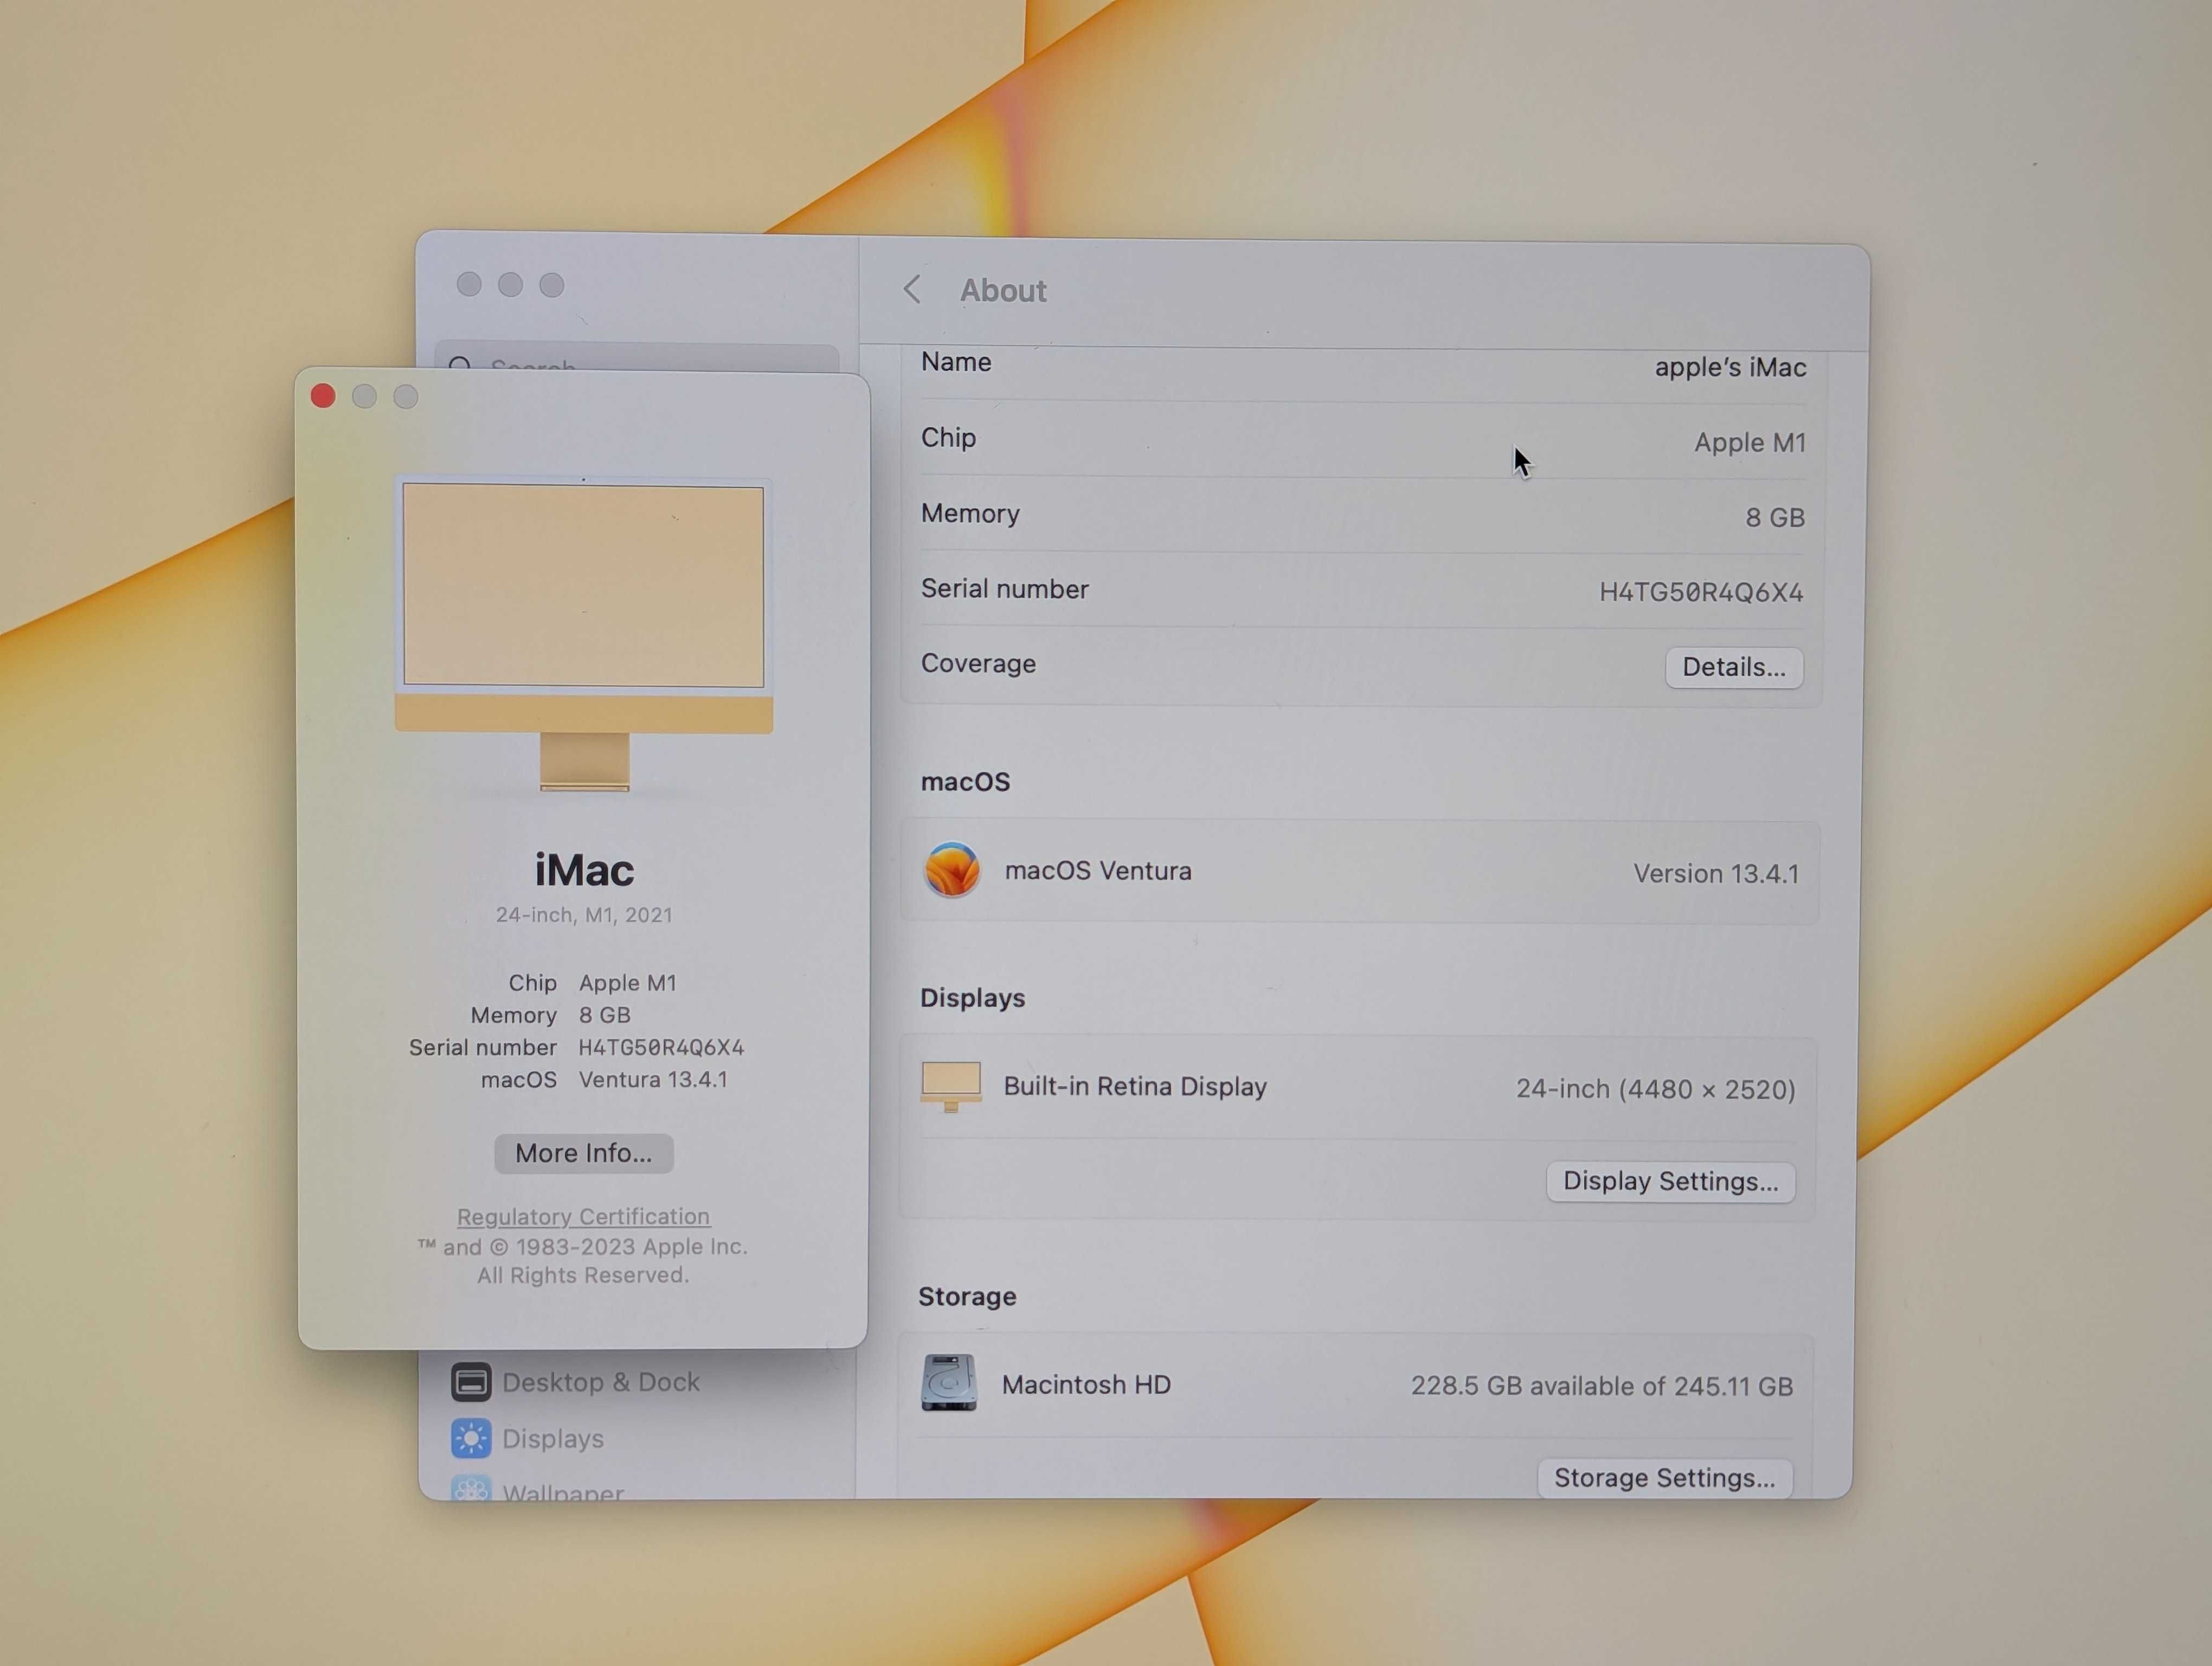
Task: Click More Info… in iMac window
Action: pyautogui.click(x=584, y=1153)
